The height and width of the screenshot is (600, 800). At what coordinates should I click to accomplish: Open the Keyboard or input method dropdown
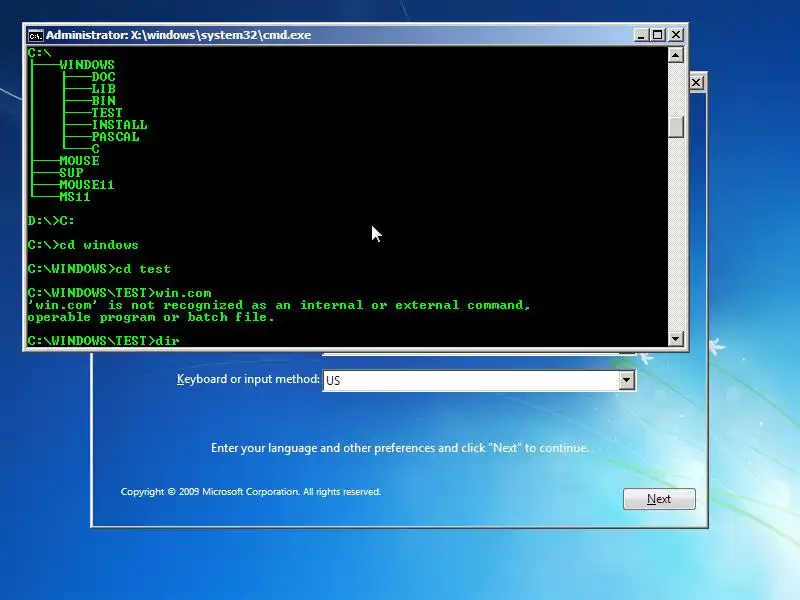click(x=627, y=380)
